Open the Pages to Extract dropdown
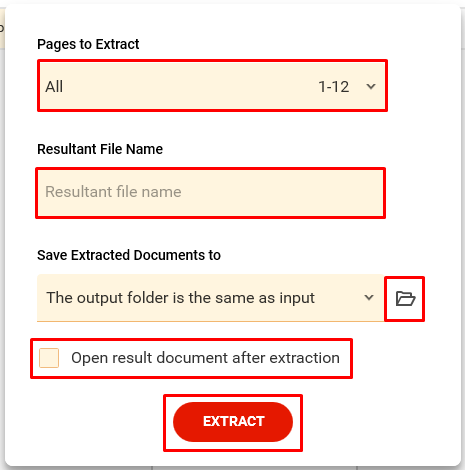Viewport: 465px width, 470px height. pos(212,86)
